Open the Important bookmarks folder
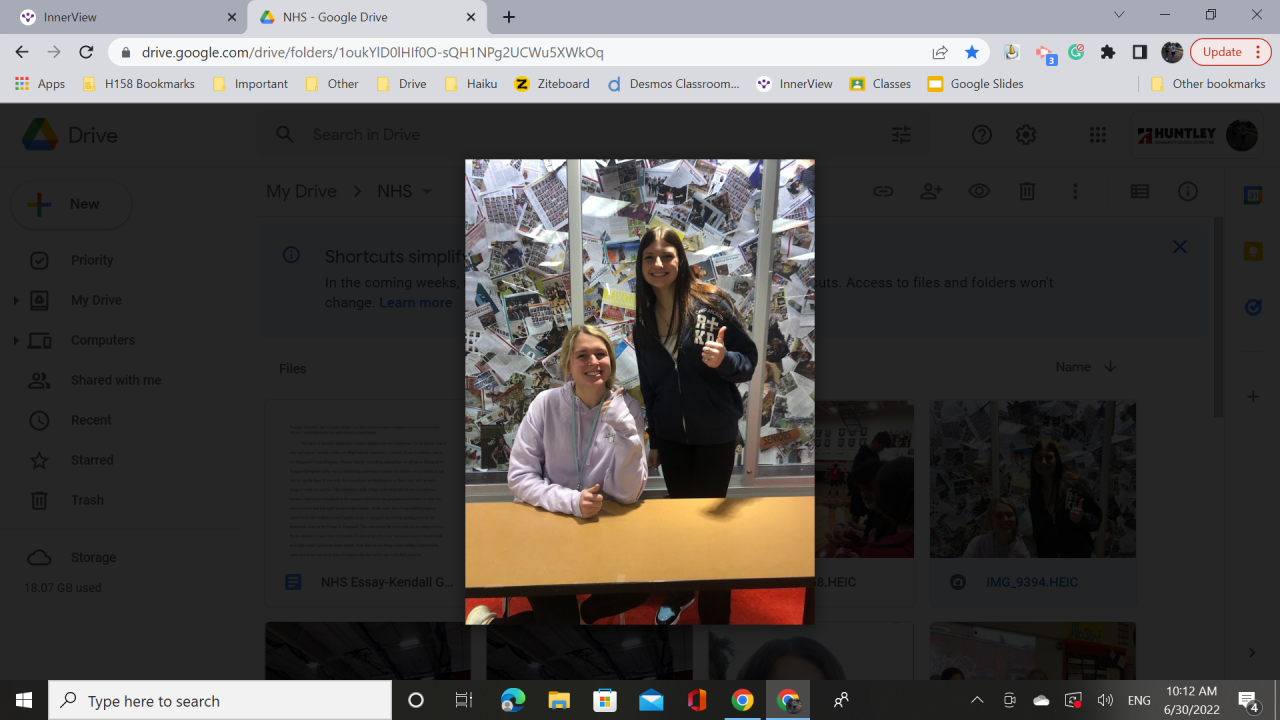 pyautogui.click(x=251, y=84)
